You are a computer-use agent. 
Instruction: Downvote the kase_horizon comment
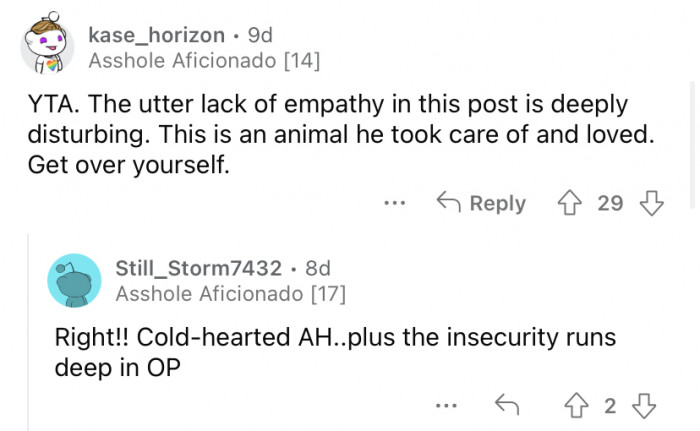650,203
